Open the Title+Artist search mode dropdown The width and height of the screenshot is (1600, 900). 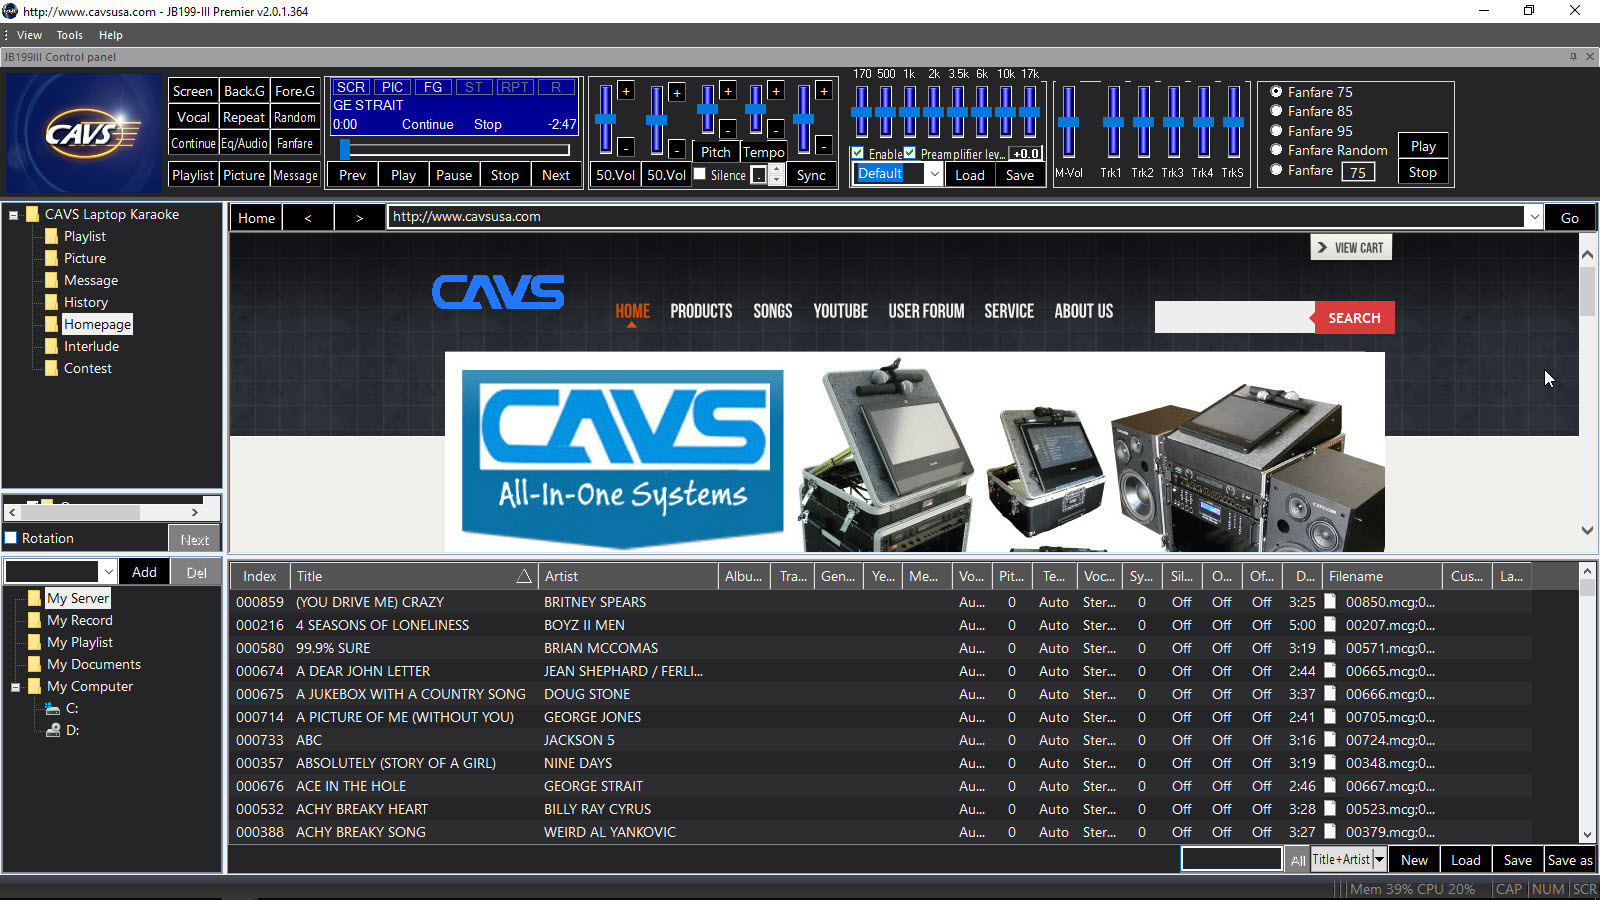[x=1379, y=859]
